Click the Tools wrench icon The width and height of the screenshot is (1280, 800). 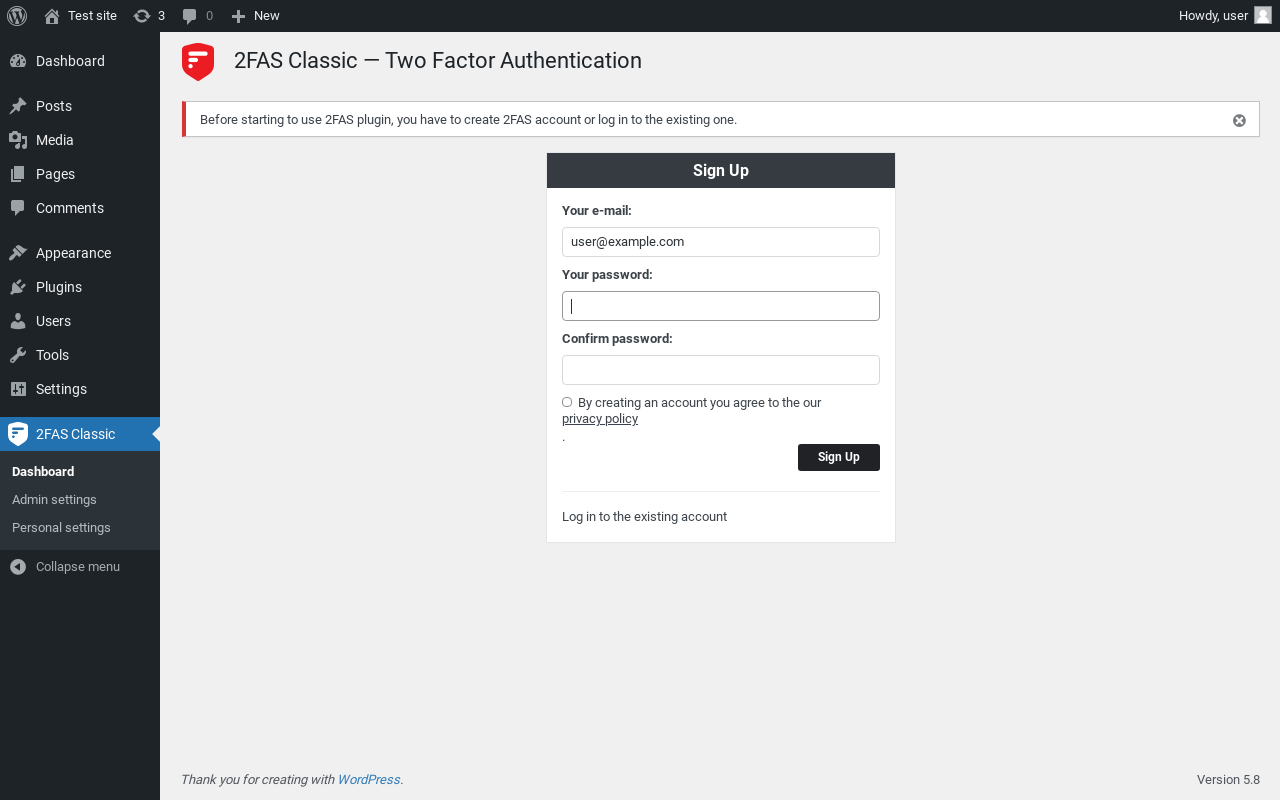(18, 355)
